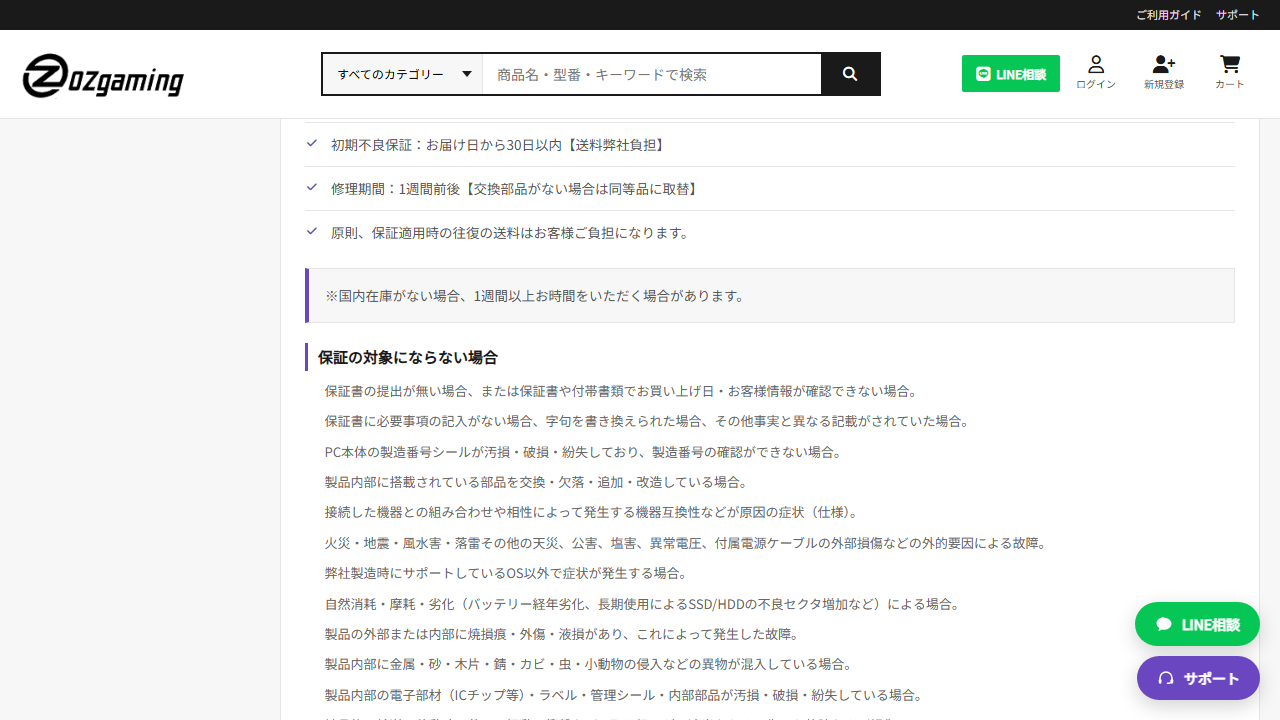Click 保証書の提出が無い場合 line
The height and width of the screenshot is (720, 1280).
pos(621,391)
